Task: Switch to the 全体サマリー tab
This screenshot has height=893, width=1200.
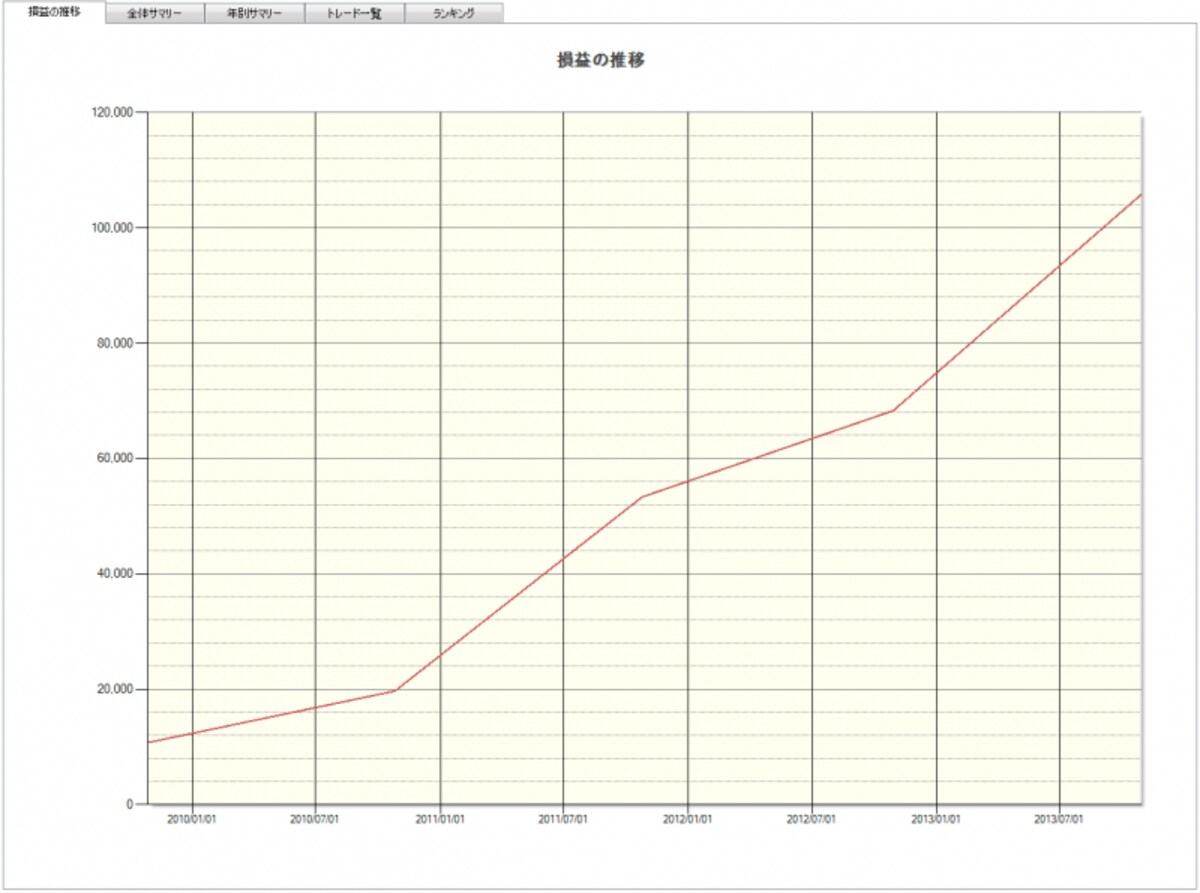Action: tap(155, 14)
